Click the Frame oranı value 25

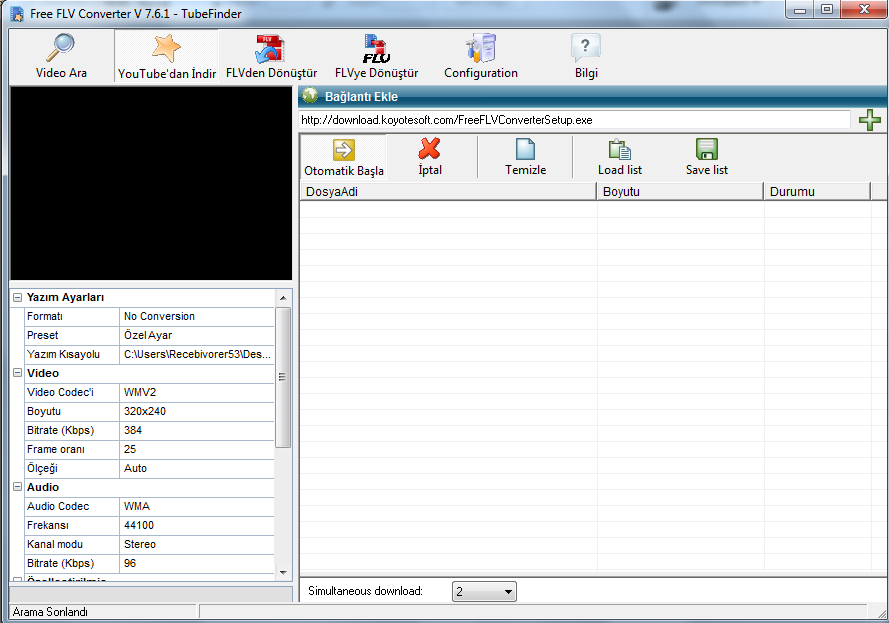tap(197, 449)
